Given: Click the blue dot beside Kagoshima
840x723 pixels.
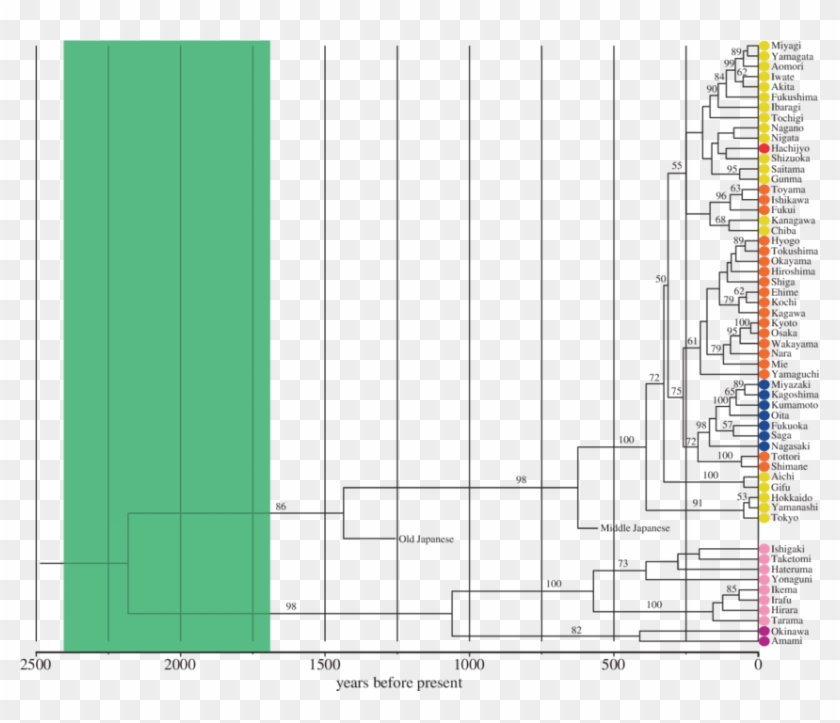Looking at the screenshot, I should (764, 395).
